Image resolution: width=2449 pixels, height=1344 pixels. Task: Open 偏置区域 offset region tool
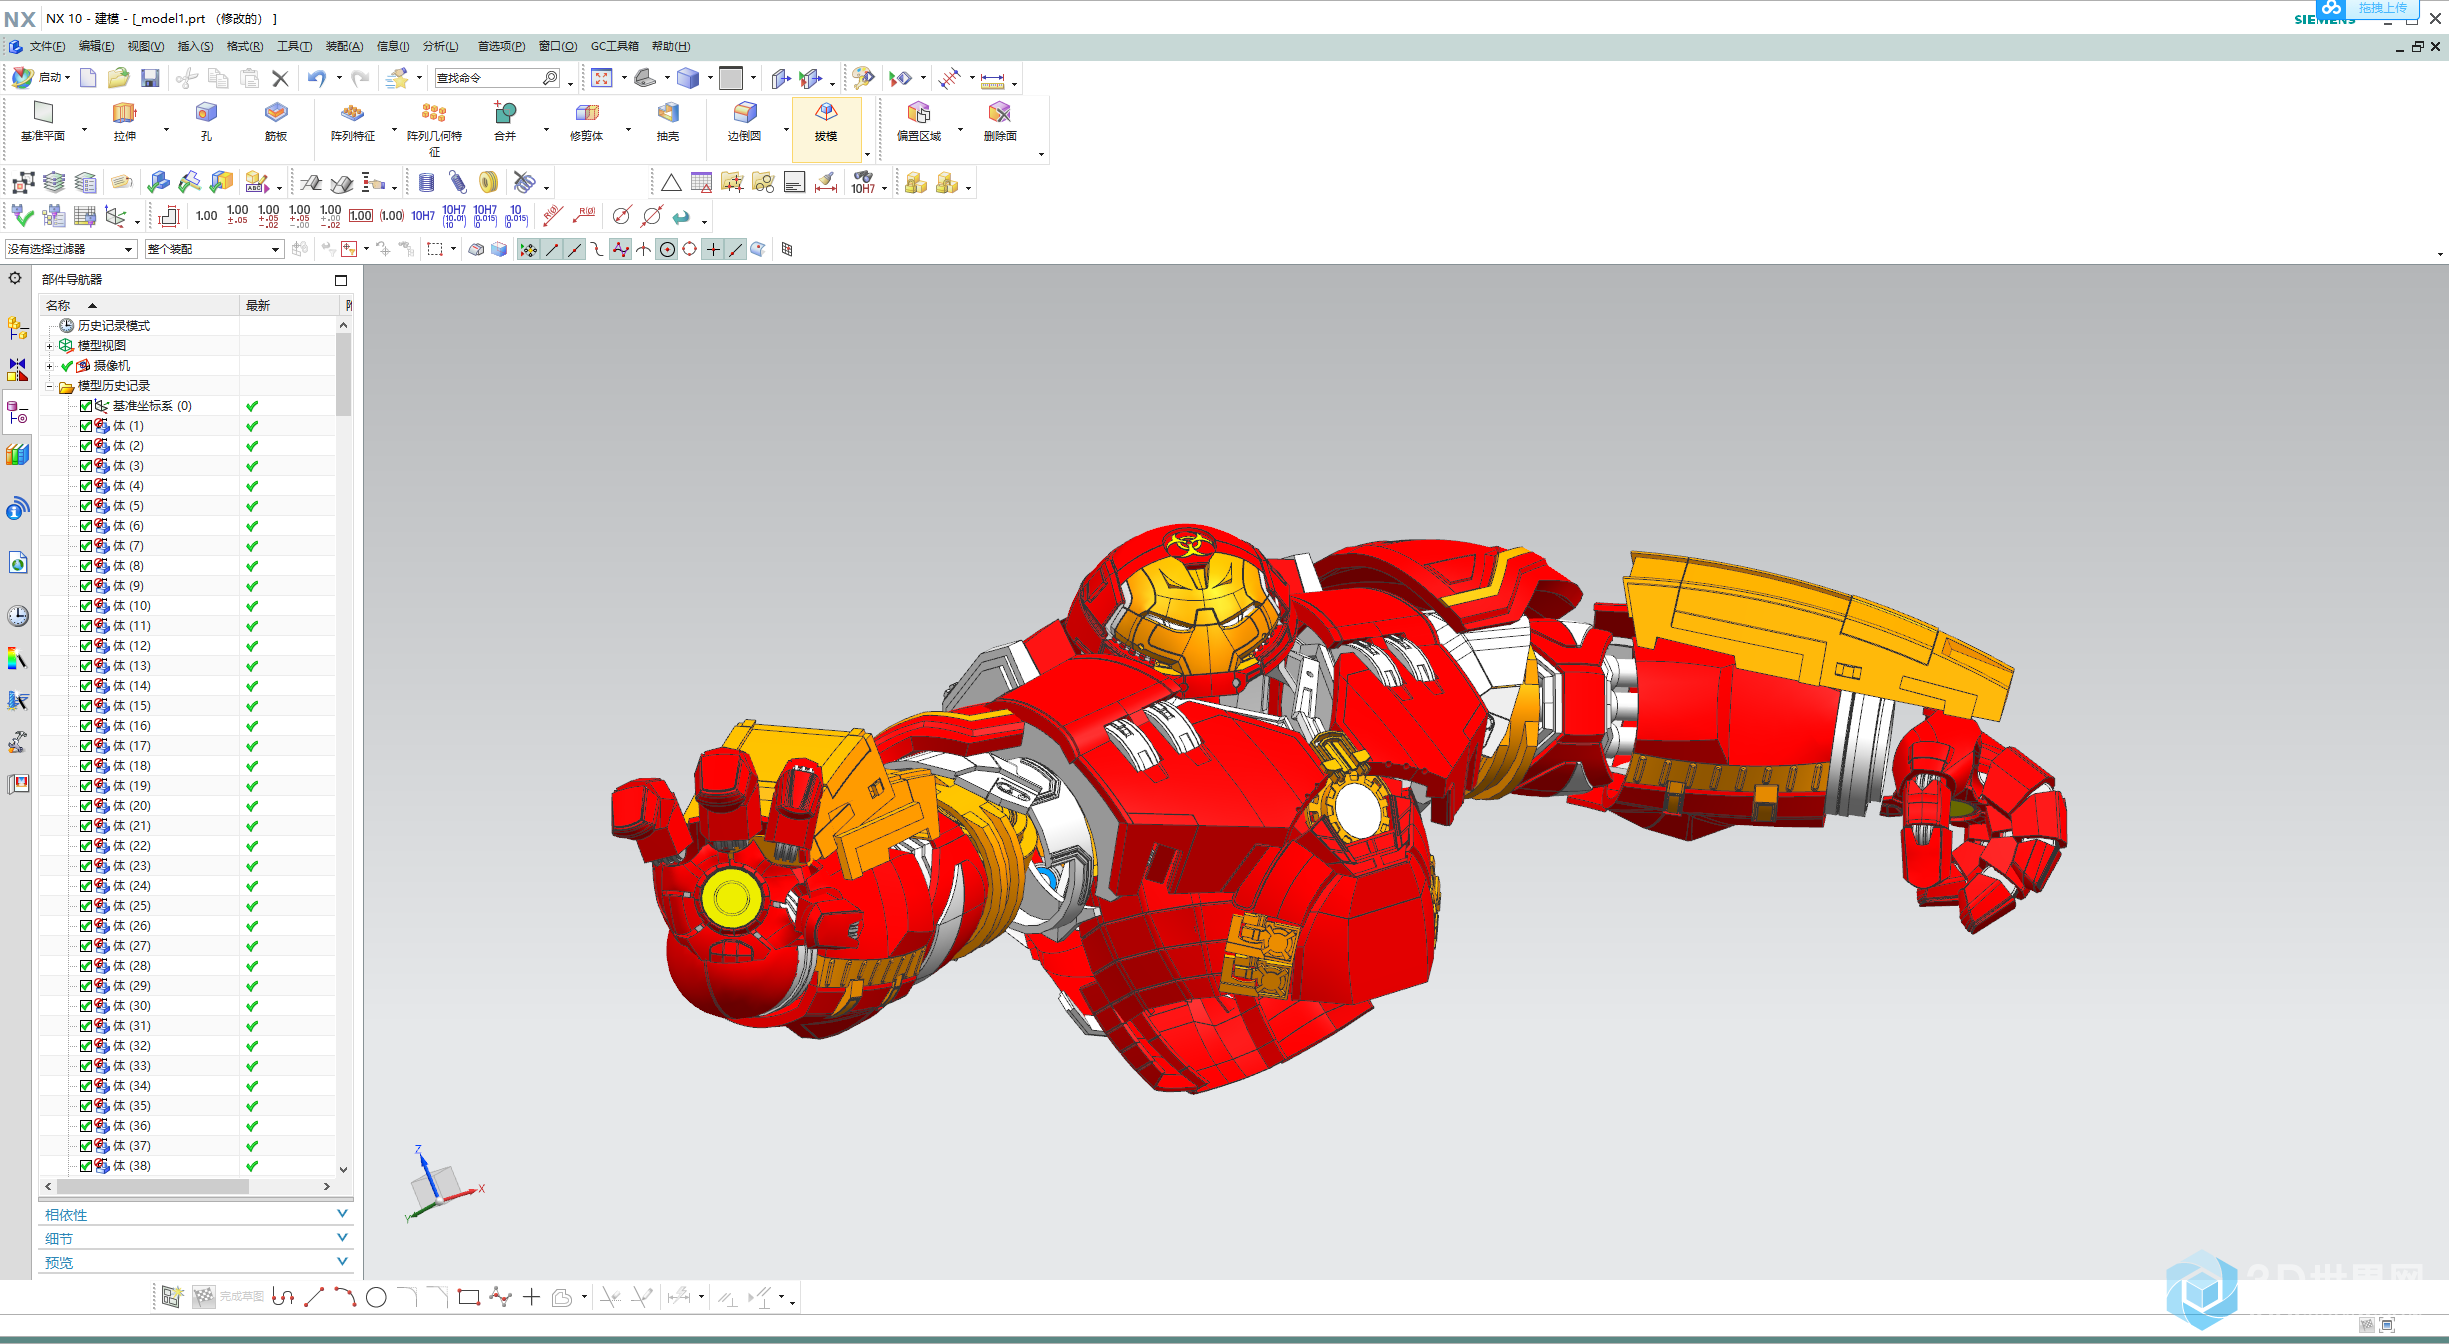pos(919,122)
